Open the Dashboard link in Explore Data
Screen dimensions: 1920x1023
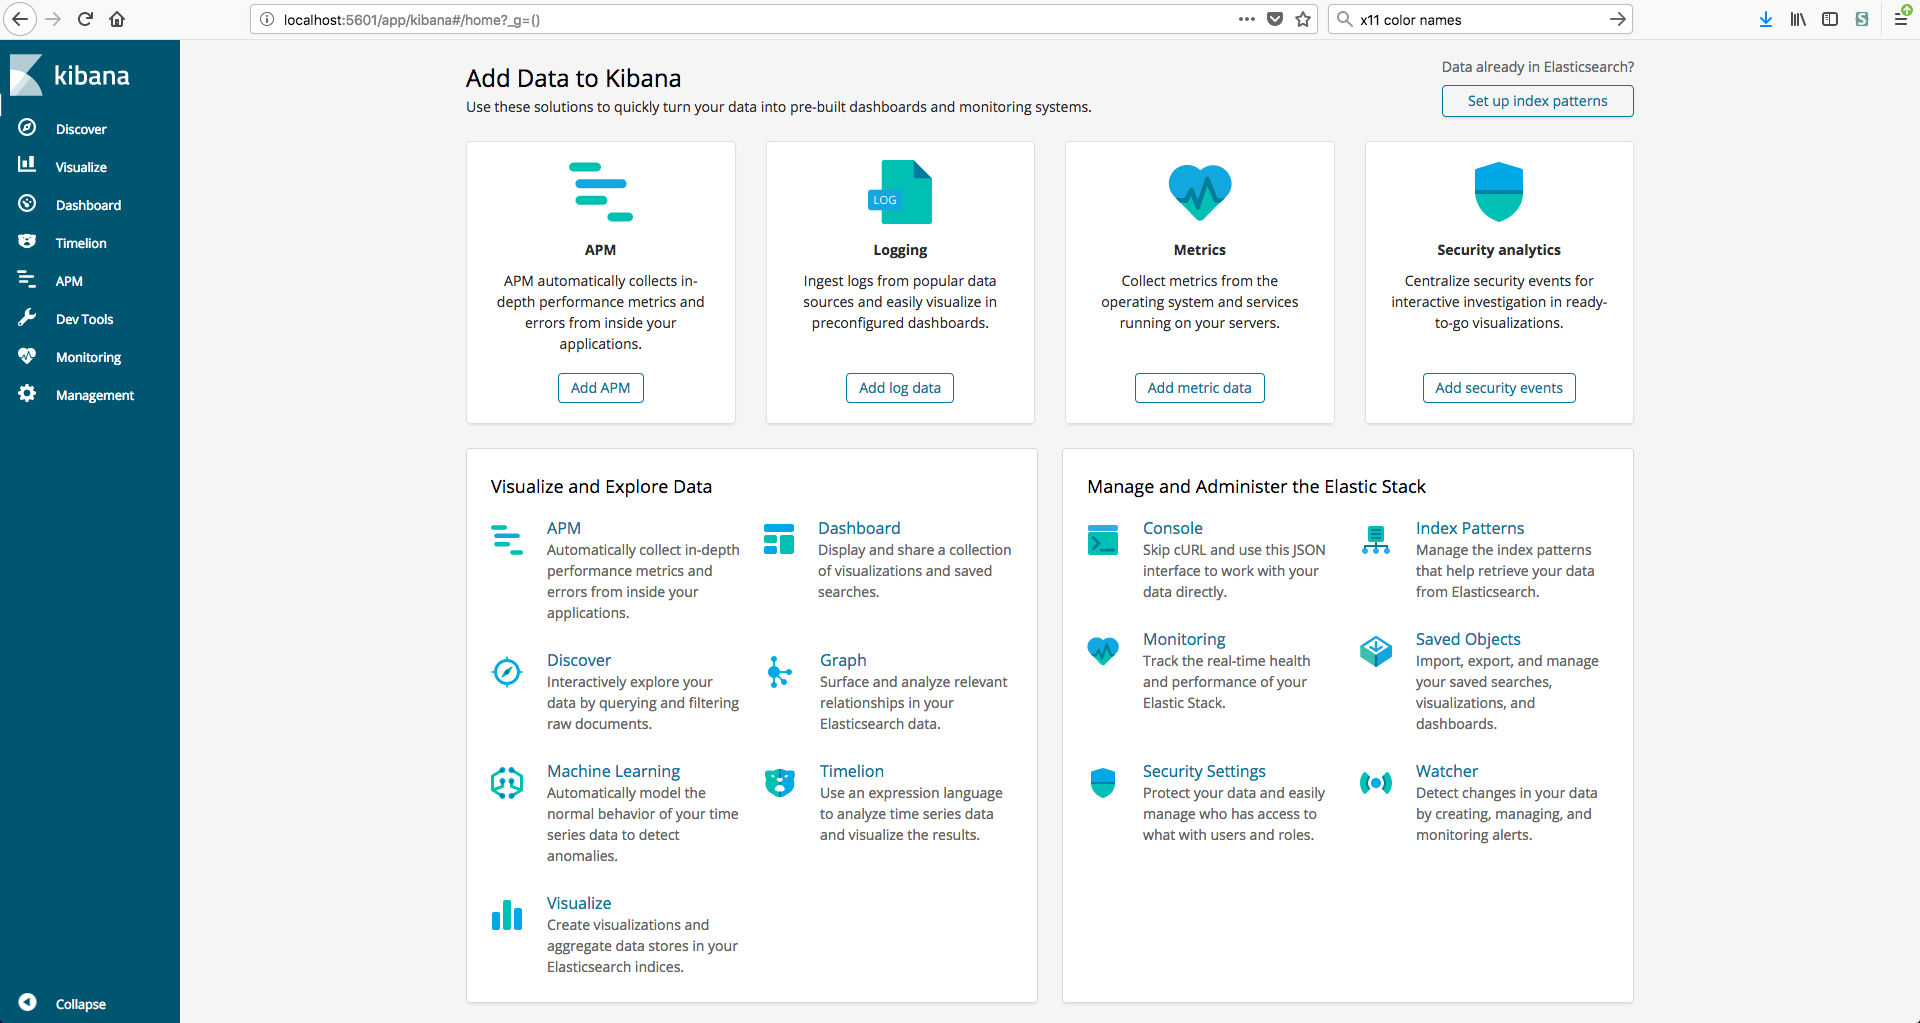click(859, 528)
